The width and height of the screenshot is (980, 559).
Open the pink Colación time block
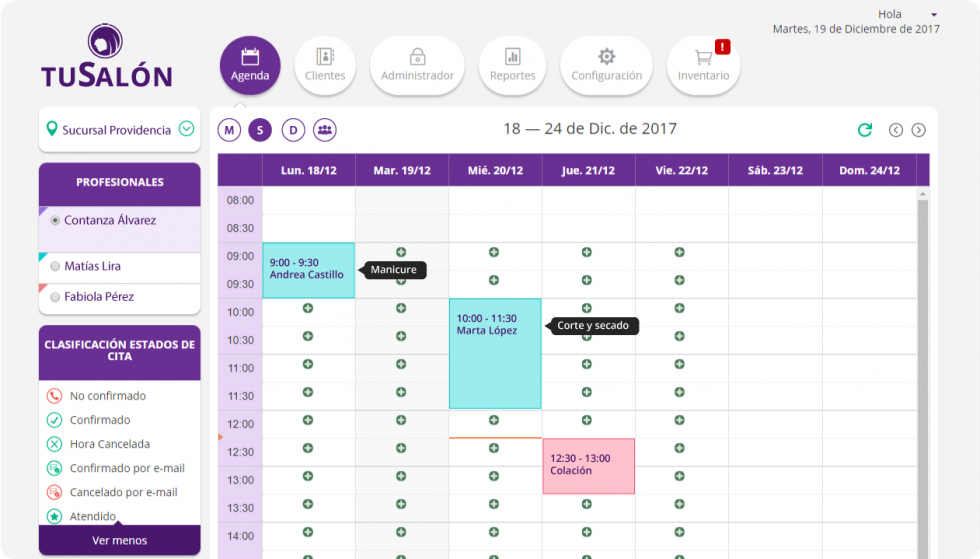tap(588, 466)
